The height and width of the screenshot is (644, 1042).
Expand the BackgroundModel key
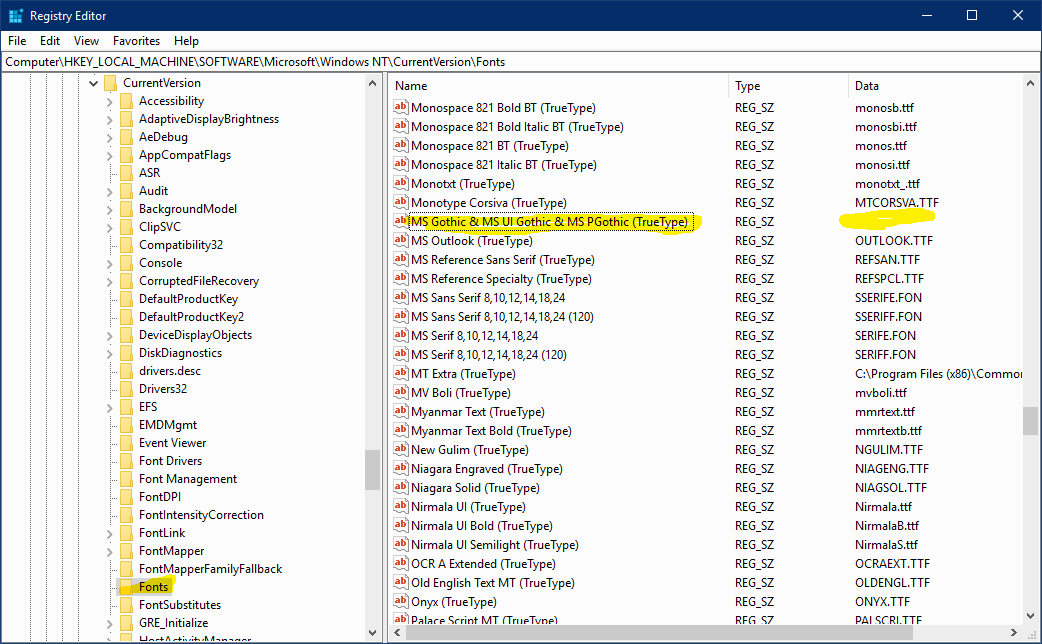tap(110, 209)
